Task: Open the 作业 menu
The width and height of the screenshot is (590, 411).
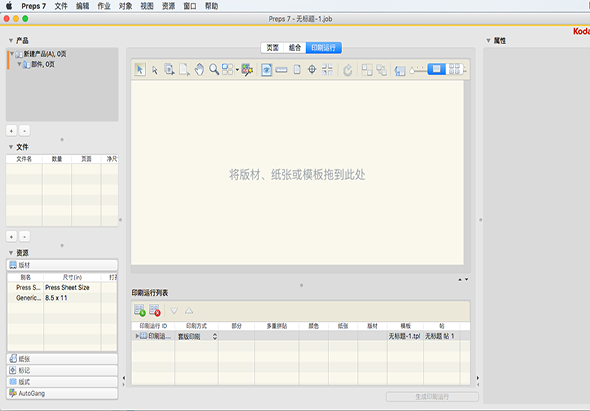Action: coord(104,6)
